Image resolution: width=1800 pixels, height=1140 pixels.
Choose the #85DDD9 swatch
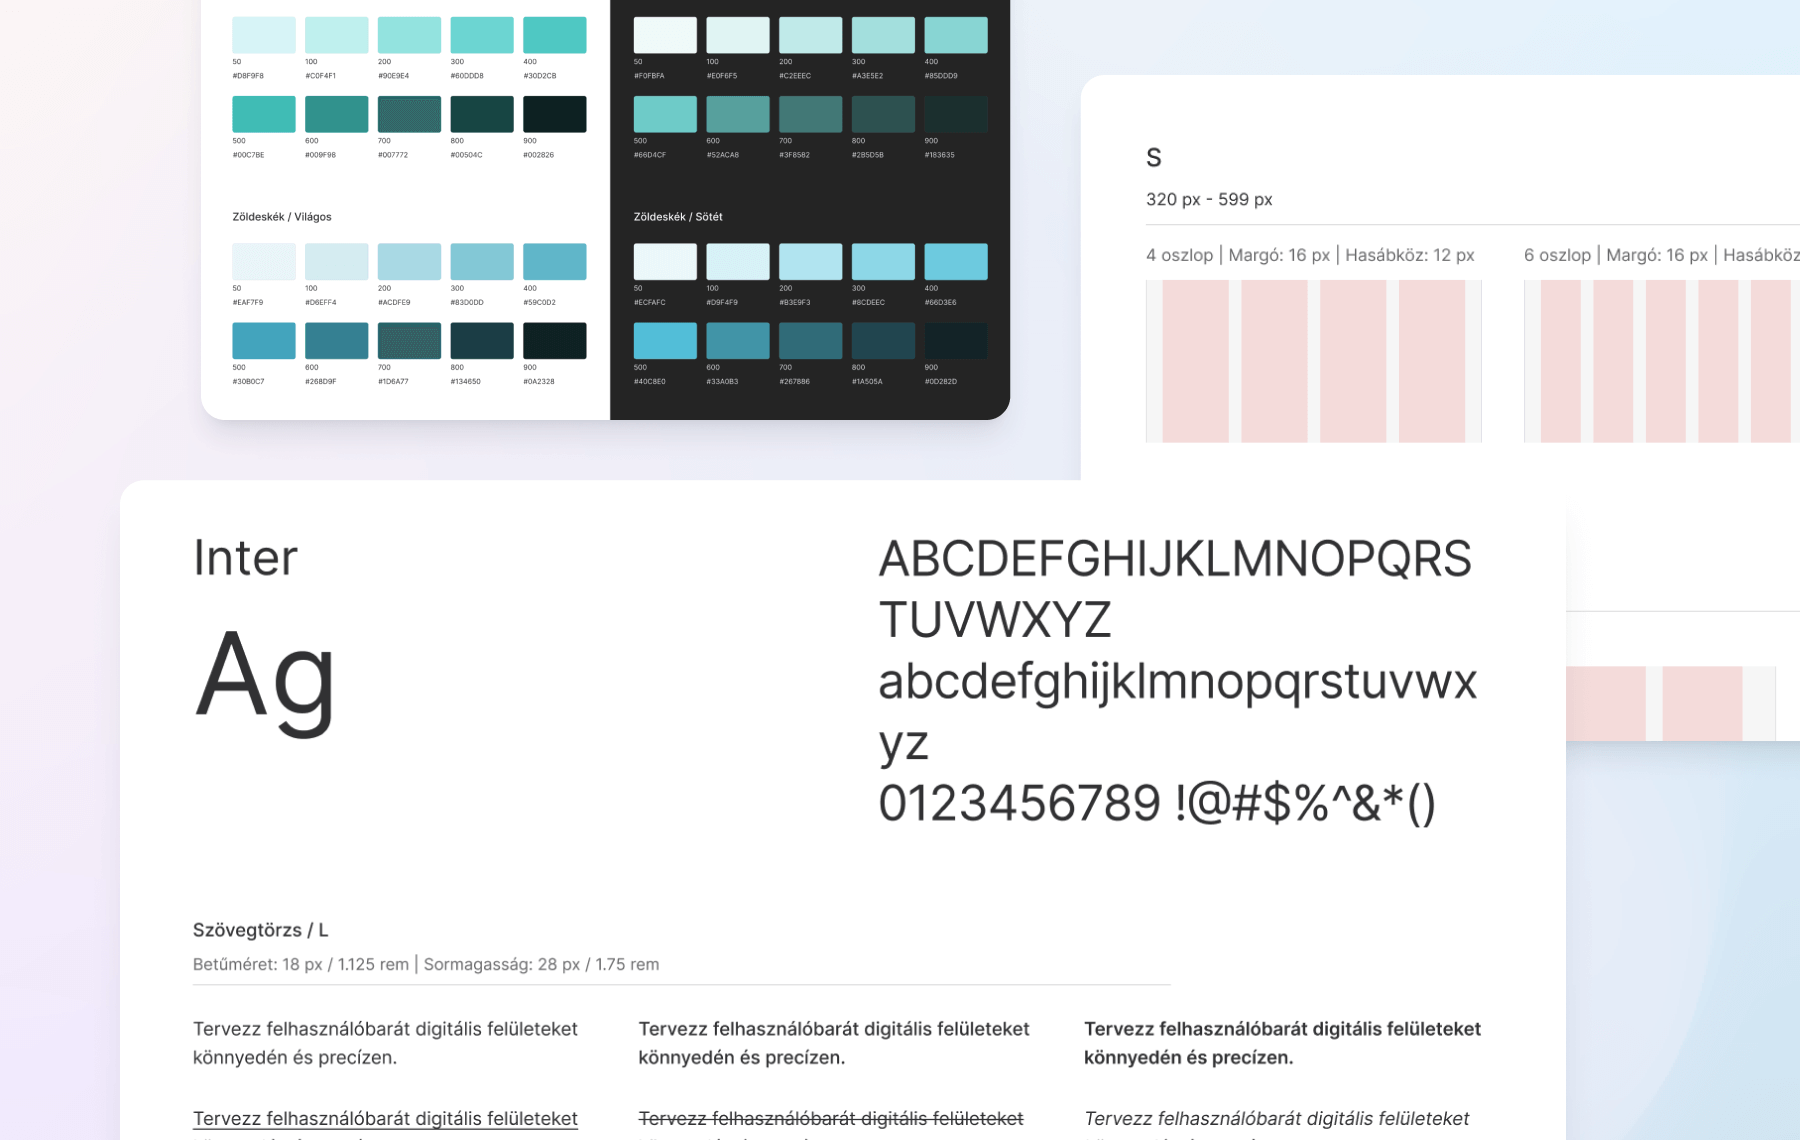click(956, 35)
